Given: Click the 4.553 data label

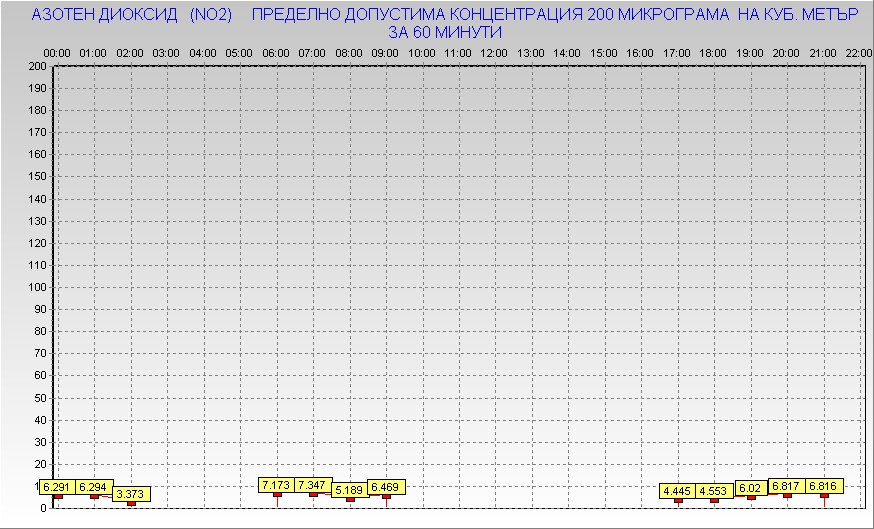Looking at the screenshot, I should pos(714,491).
